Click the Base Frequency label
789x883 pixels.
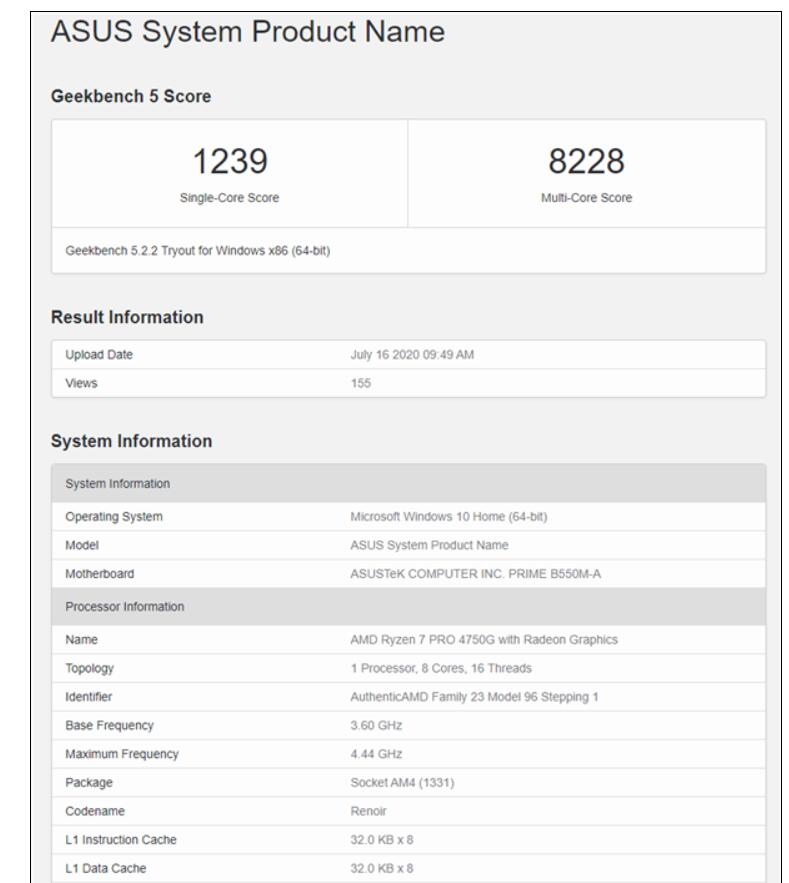(109, 725)
